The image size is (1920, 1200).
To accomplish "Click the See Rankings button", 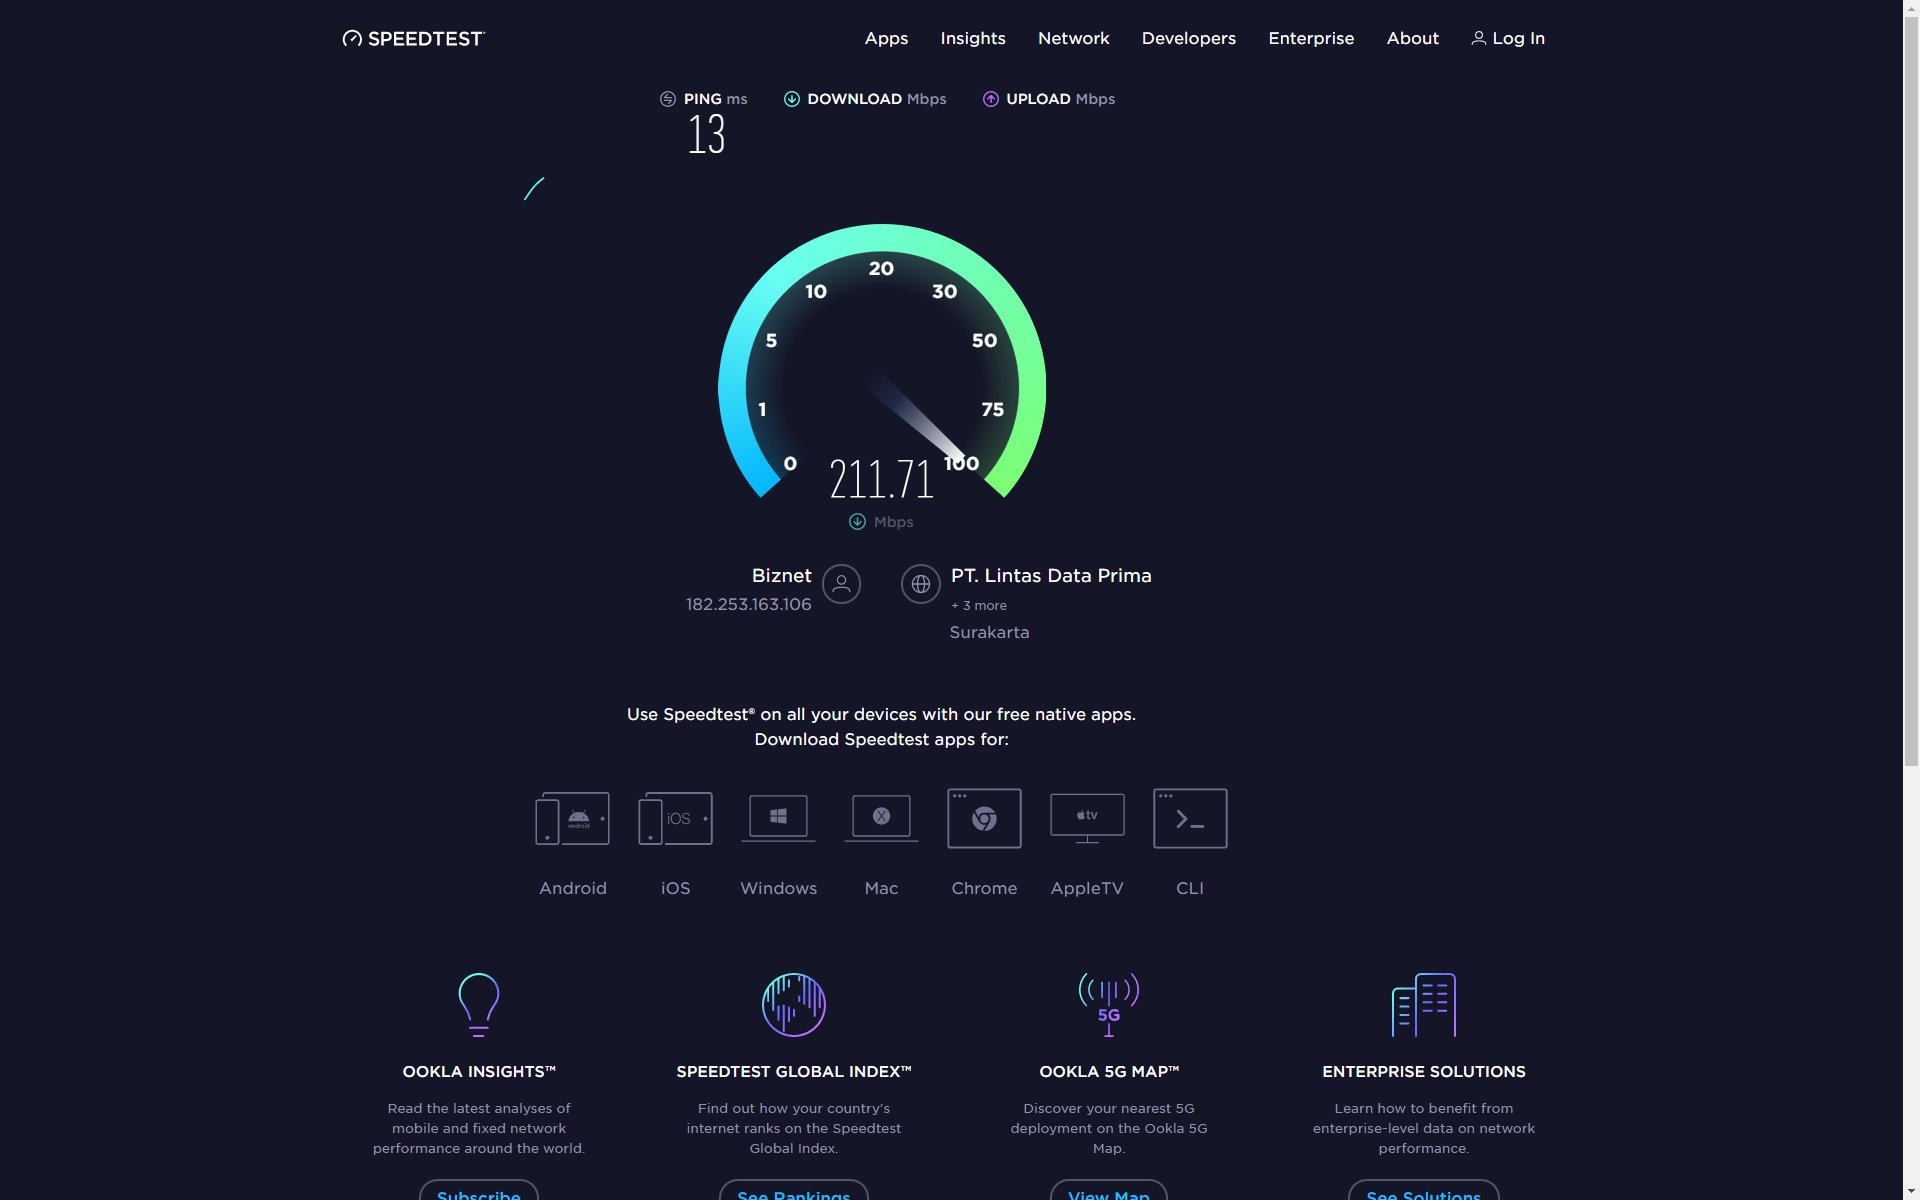I will click(x=794, y=1191).
